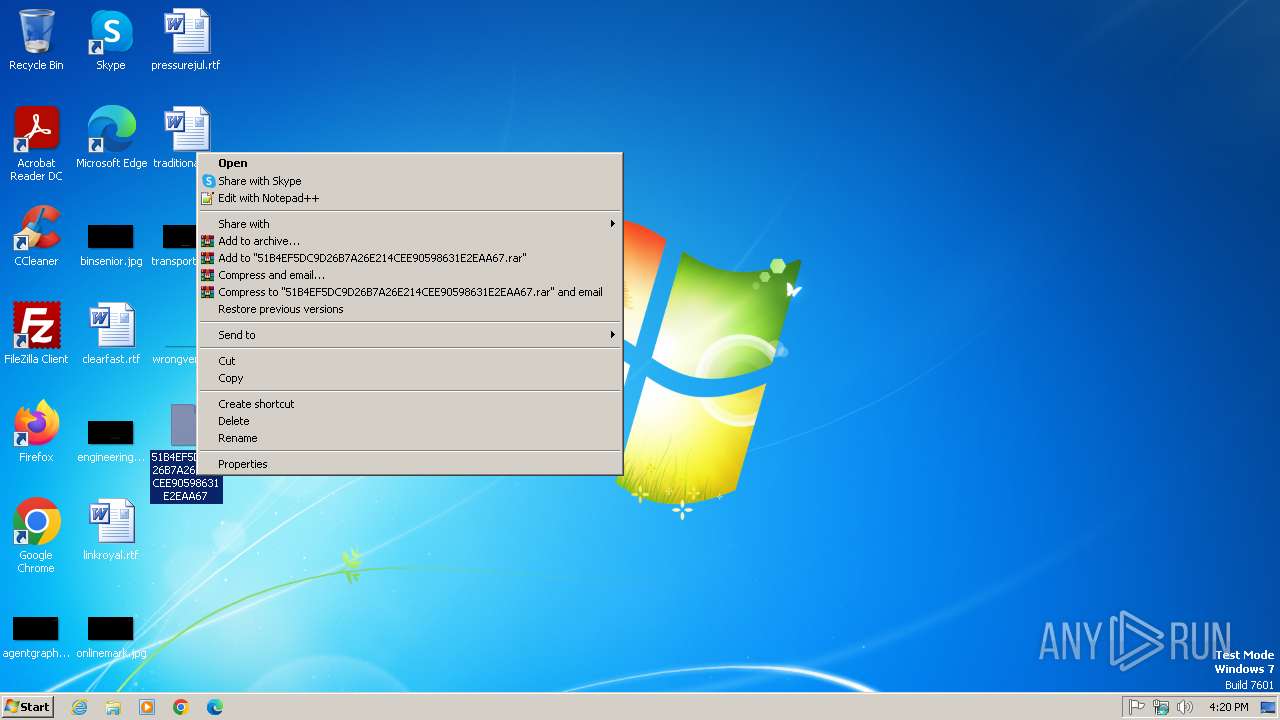1280x720 pixels.
Task: Choose Cut in the context menu
Action: (x=410, y=361)
